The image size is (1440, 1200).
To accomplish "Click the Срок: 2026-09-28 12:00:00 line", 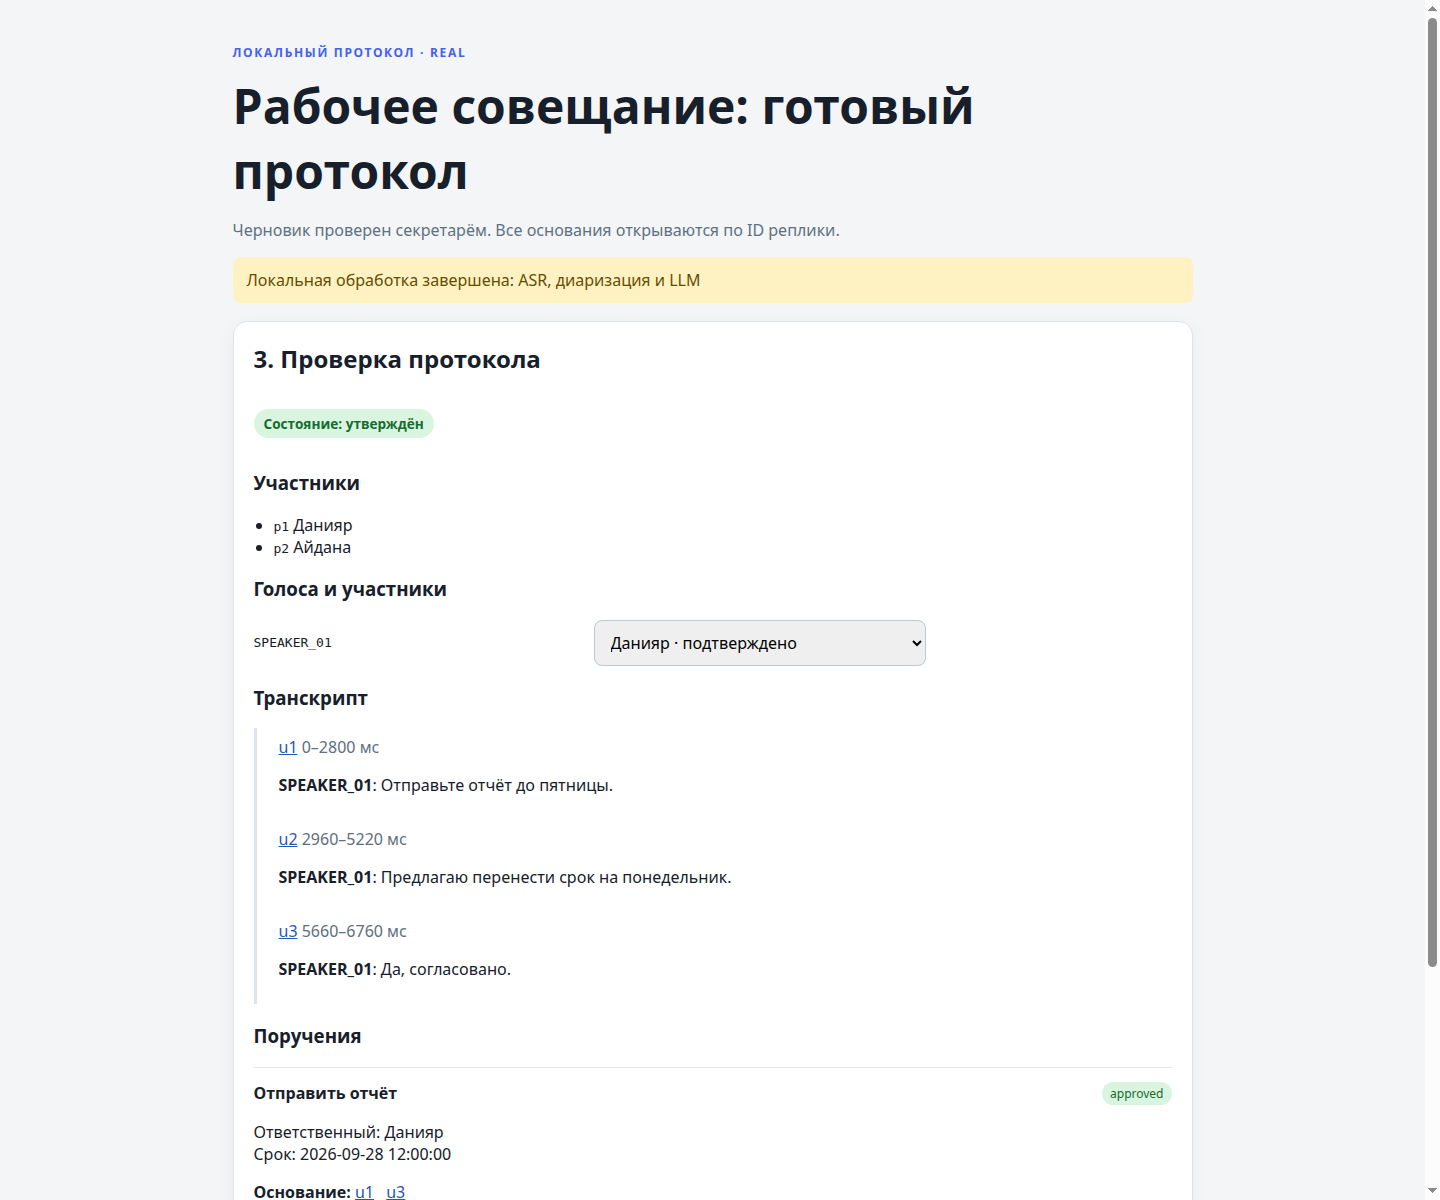I will tap(352, 1154).
